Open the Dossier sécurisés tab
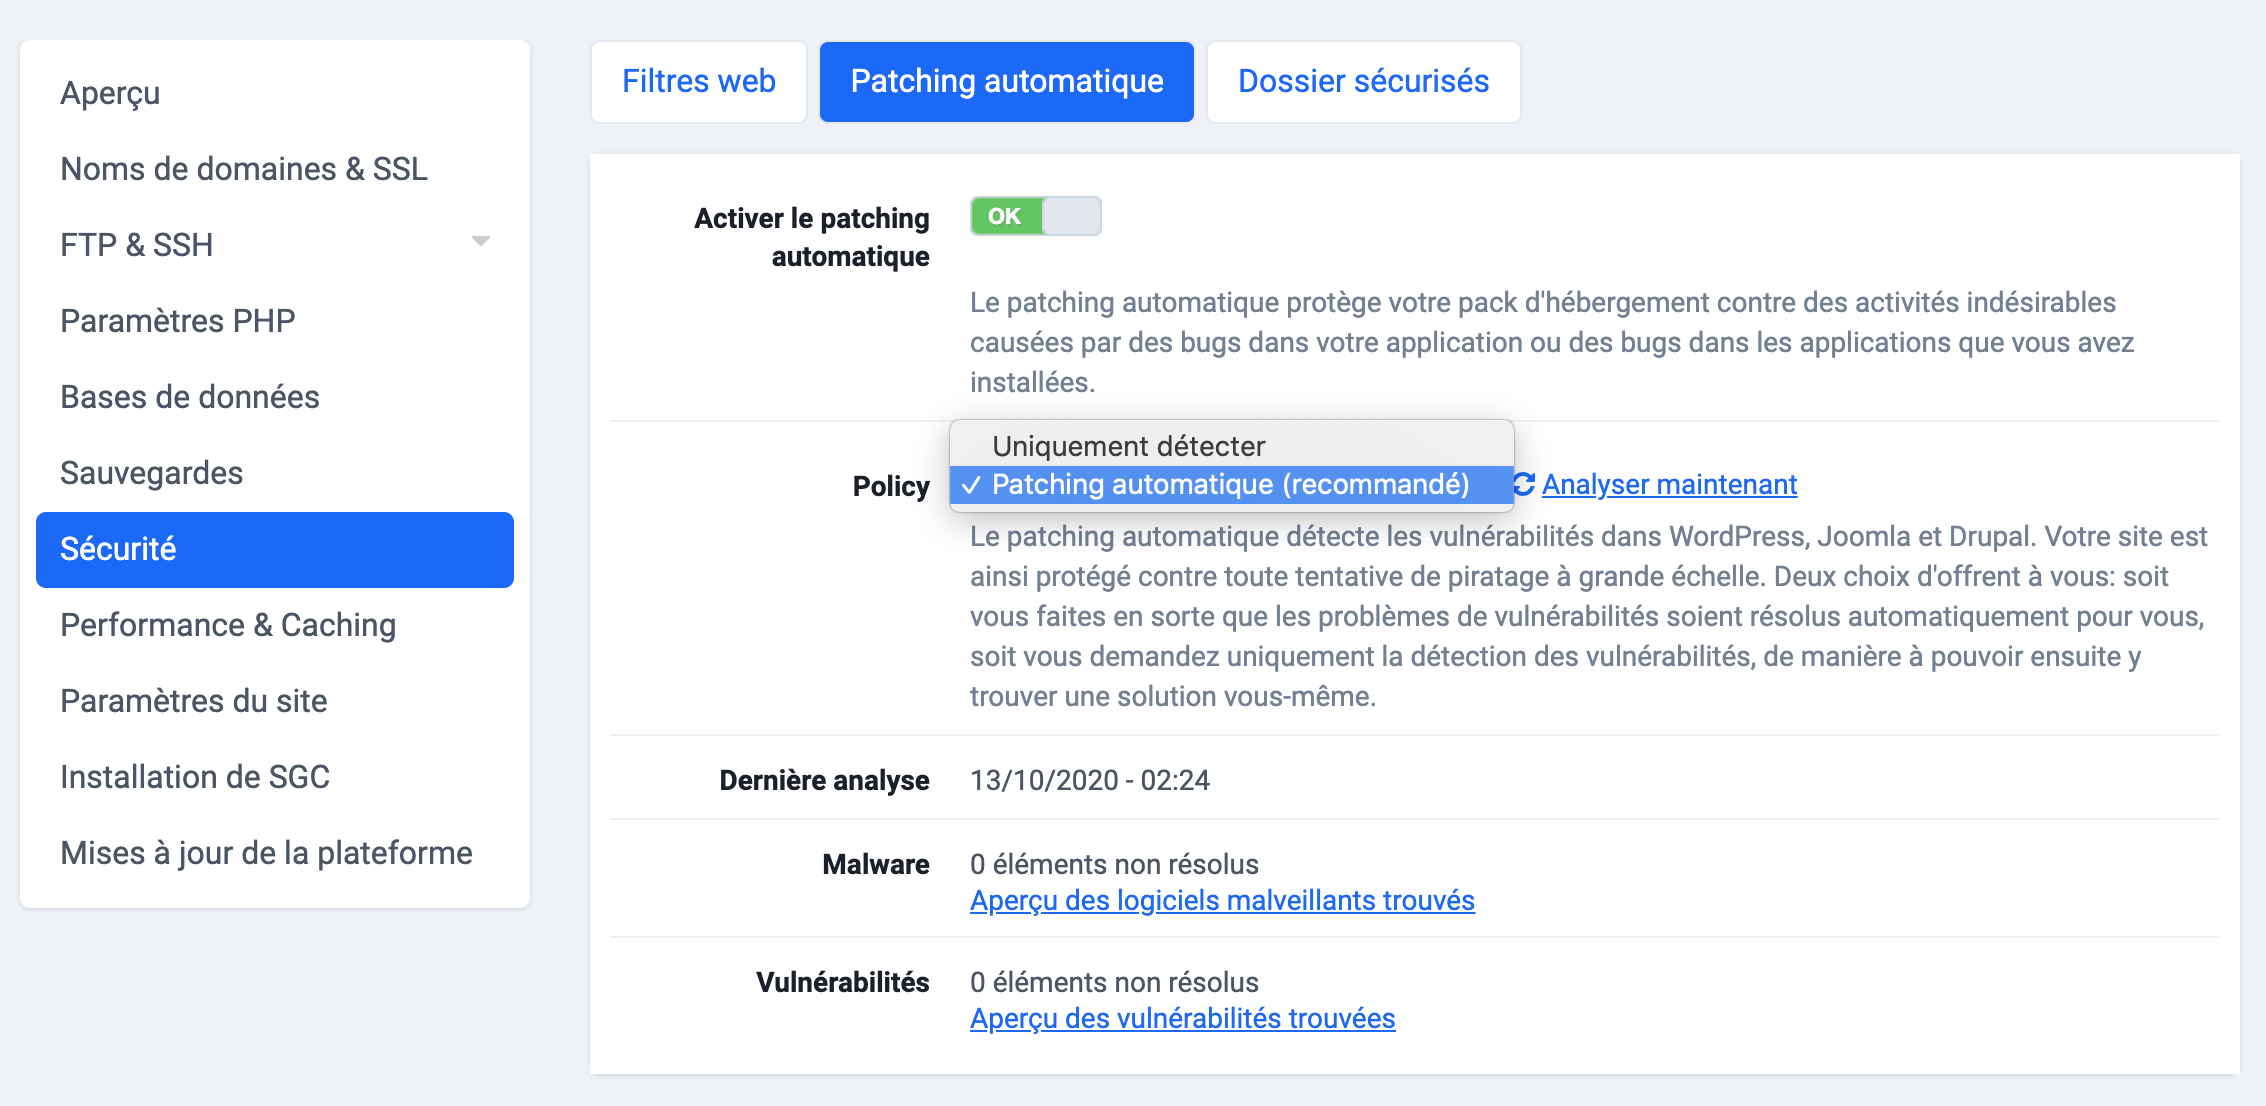 tap(1363, 81)
